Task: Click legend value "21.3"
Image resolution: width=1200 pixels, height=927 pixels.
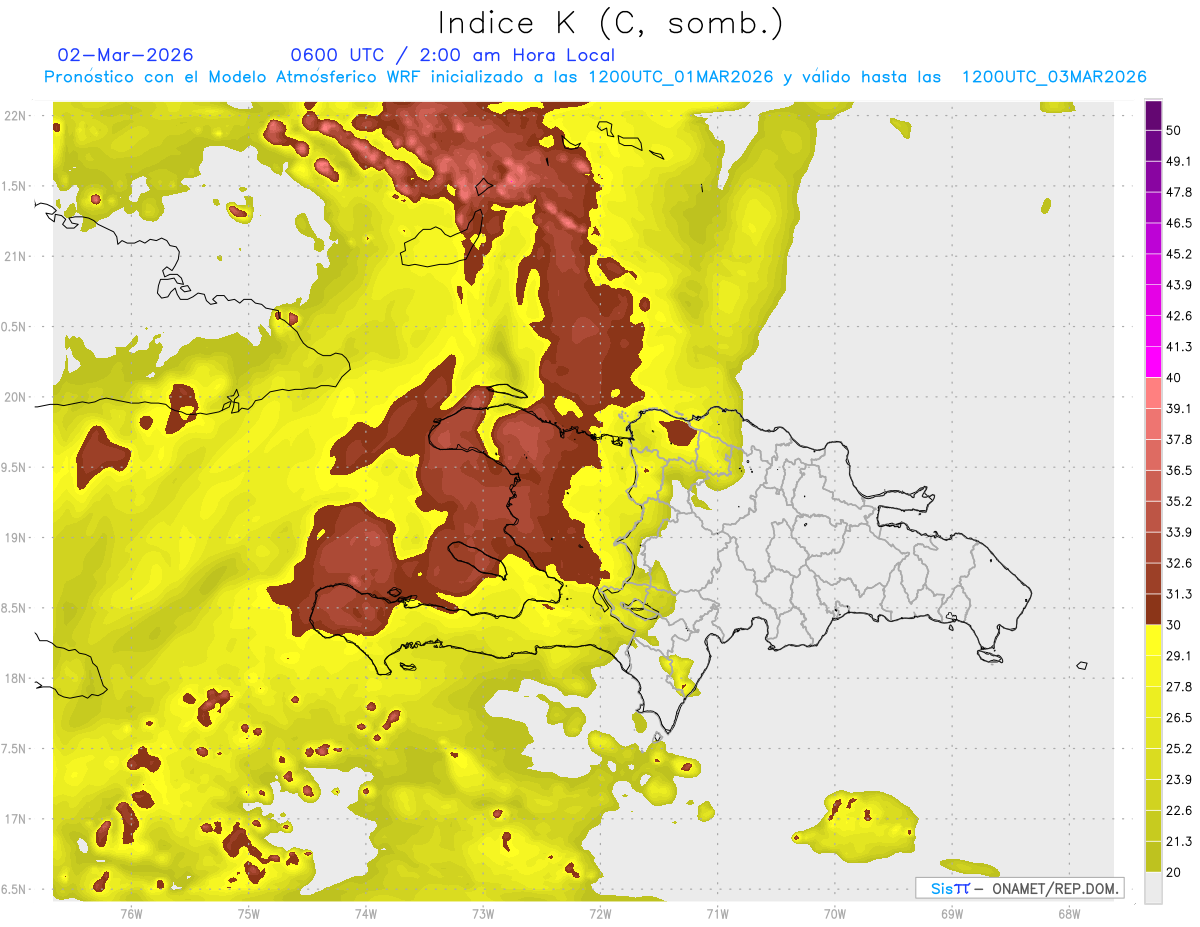Action: (1179, 841)
